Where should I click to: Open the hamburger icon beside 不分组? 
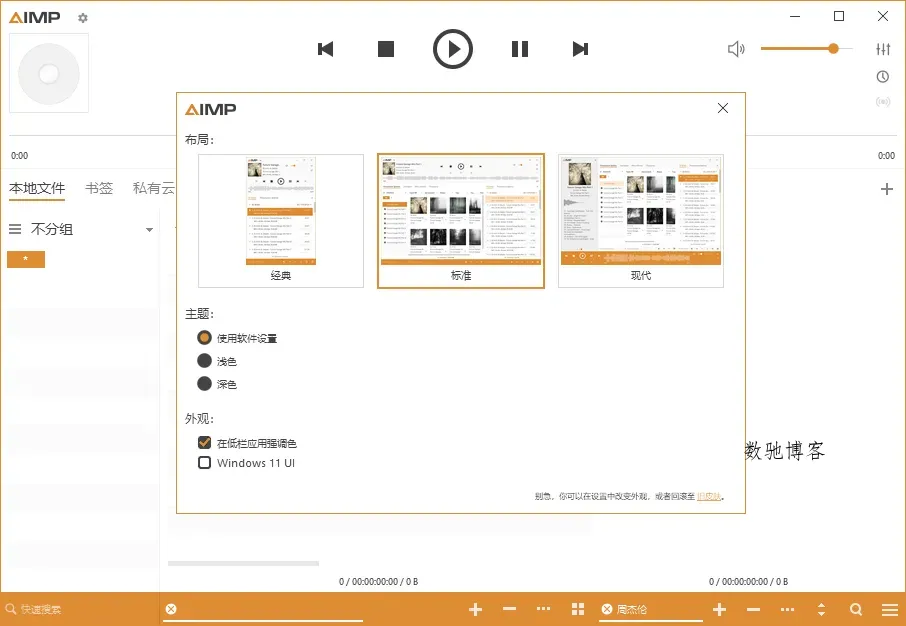[x=15, y=229]
